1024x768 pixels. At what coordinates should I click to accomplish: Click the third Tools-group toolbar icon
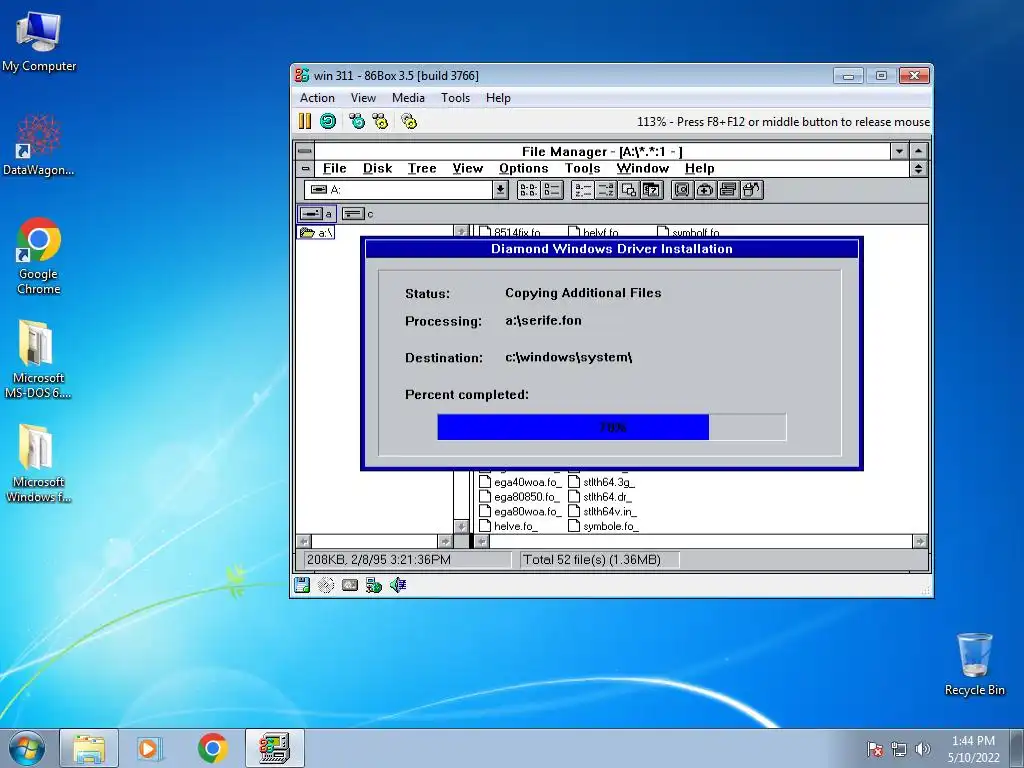tap(728, 190)
